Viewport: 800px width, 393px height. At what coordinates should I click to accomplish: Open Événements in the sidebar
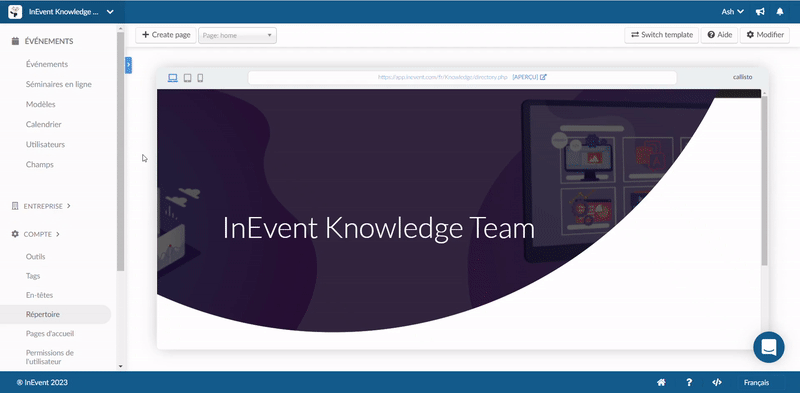[x=47, y=64]
